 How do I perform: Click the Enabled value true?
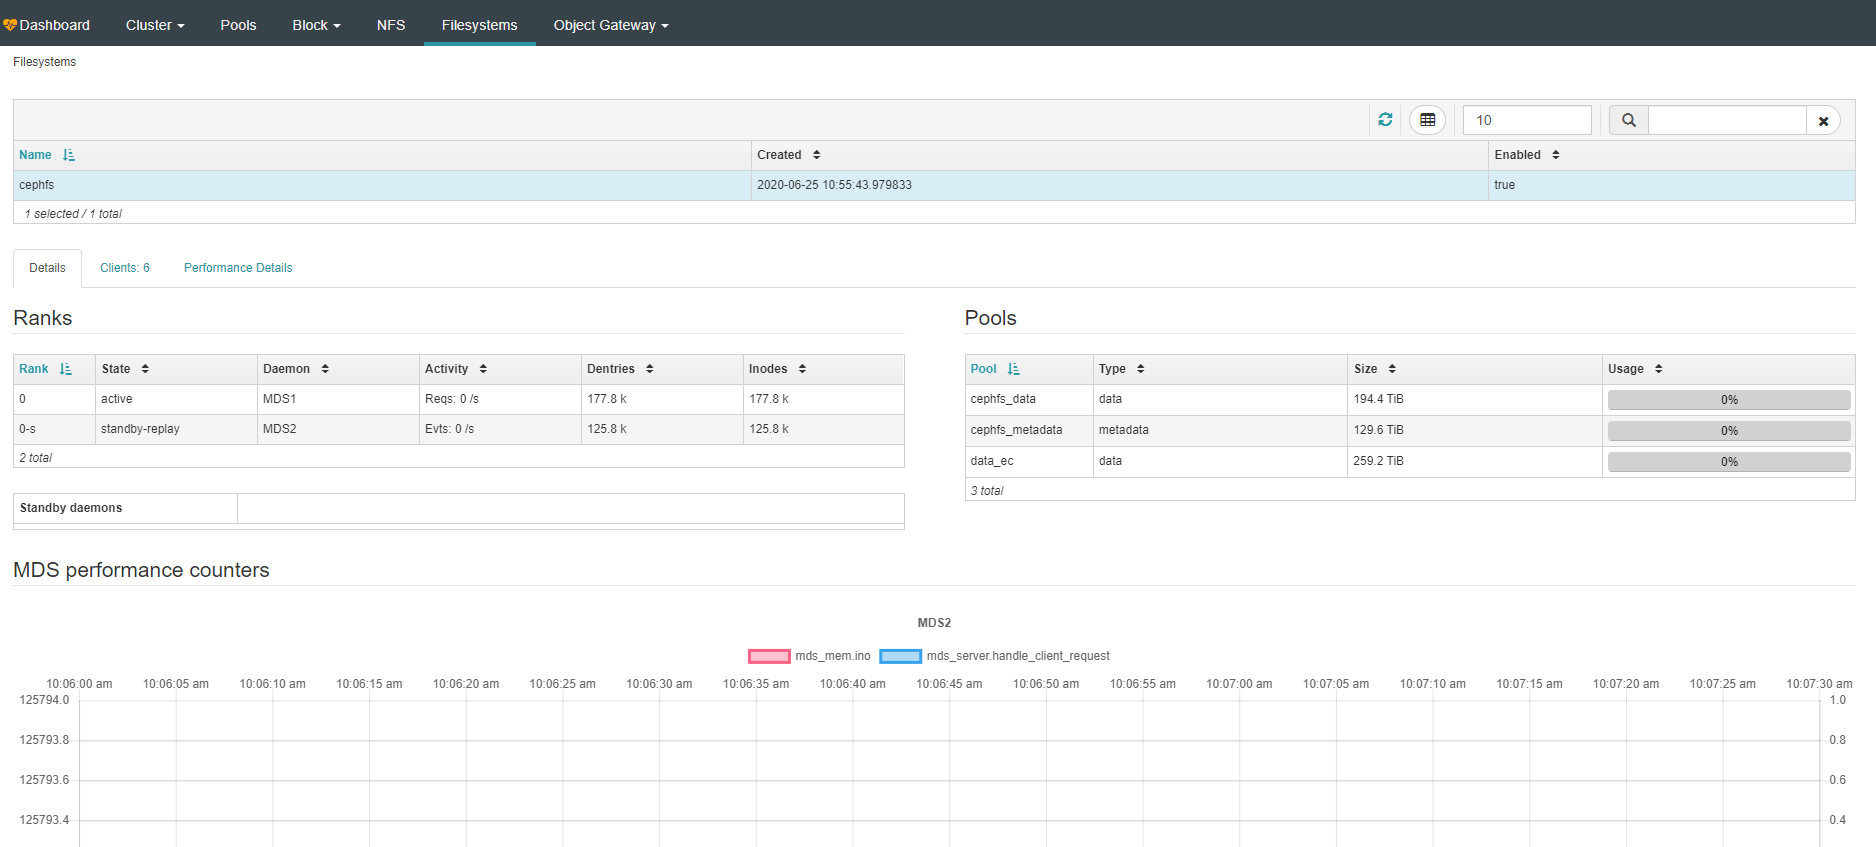(1504, 185)
